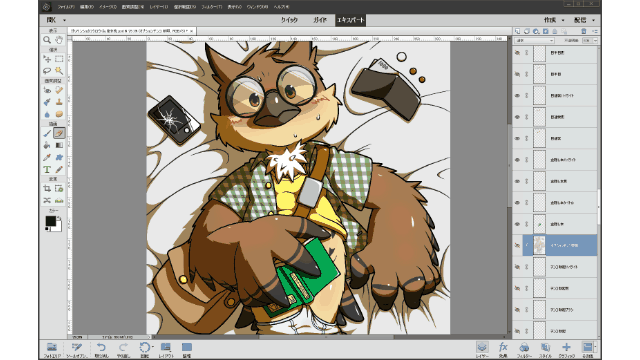Select the Crop tool
Viewport: 640px width, 360px height.
[47, 189]
